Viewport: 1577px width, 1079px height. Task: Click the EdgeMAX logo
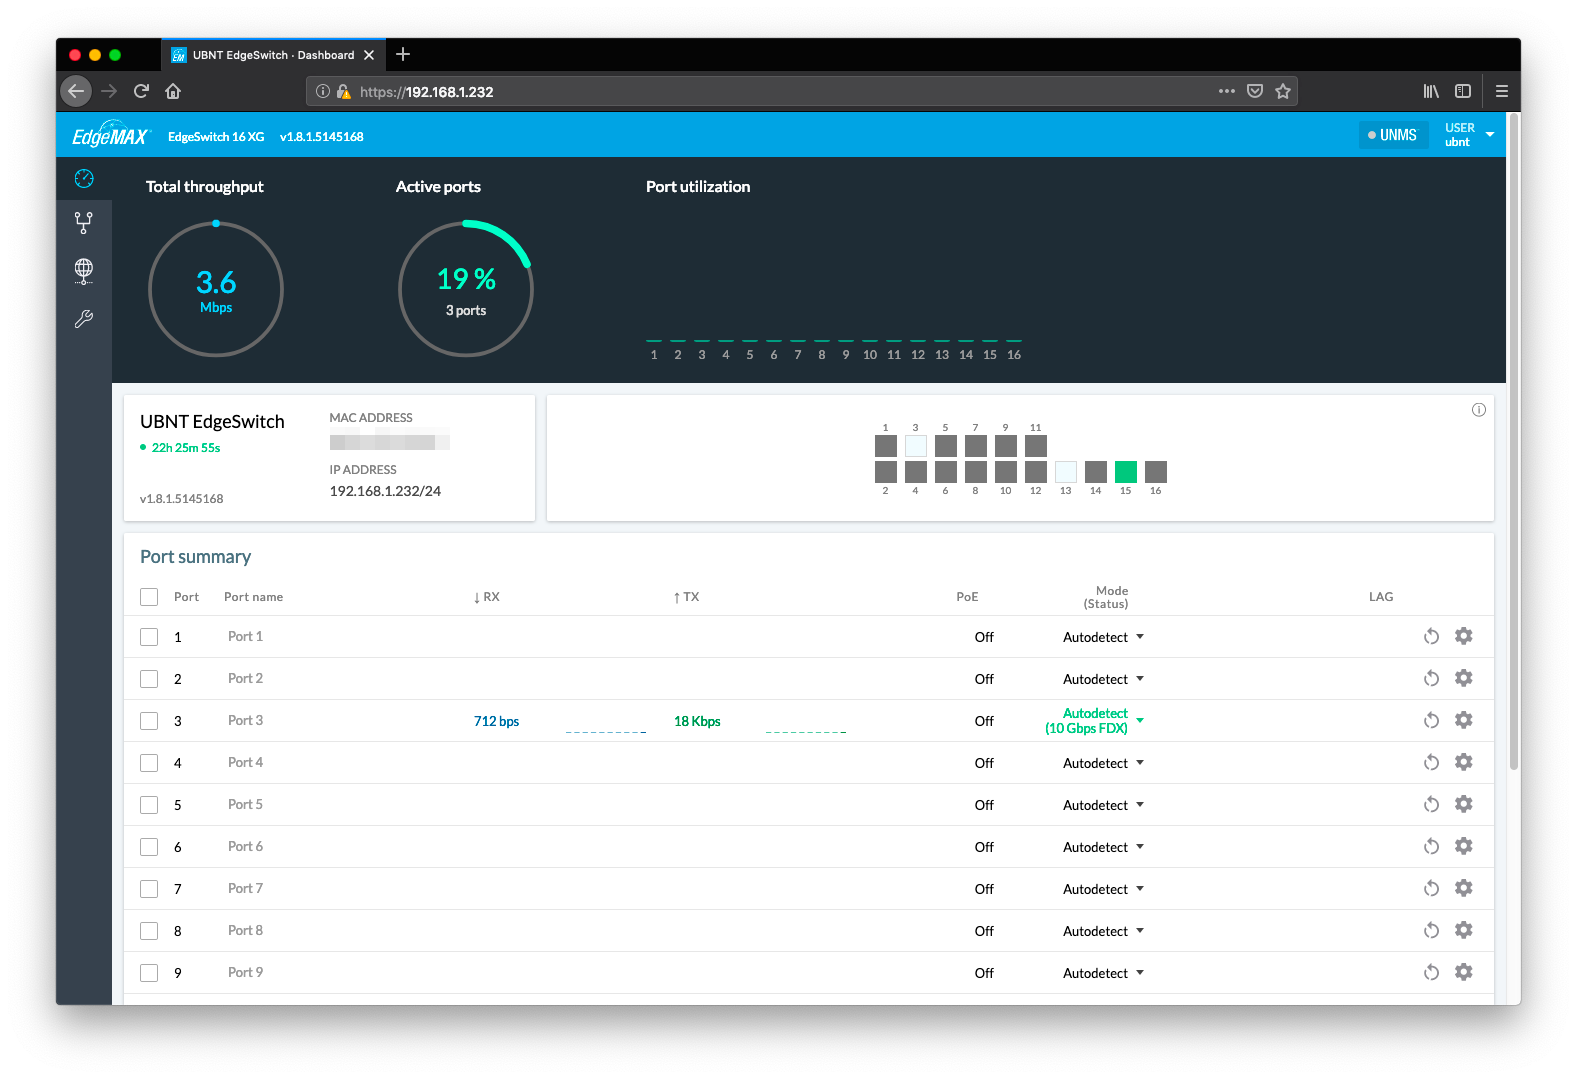(110, 135)
